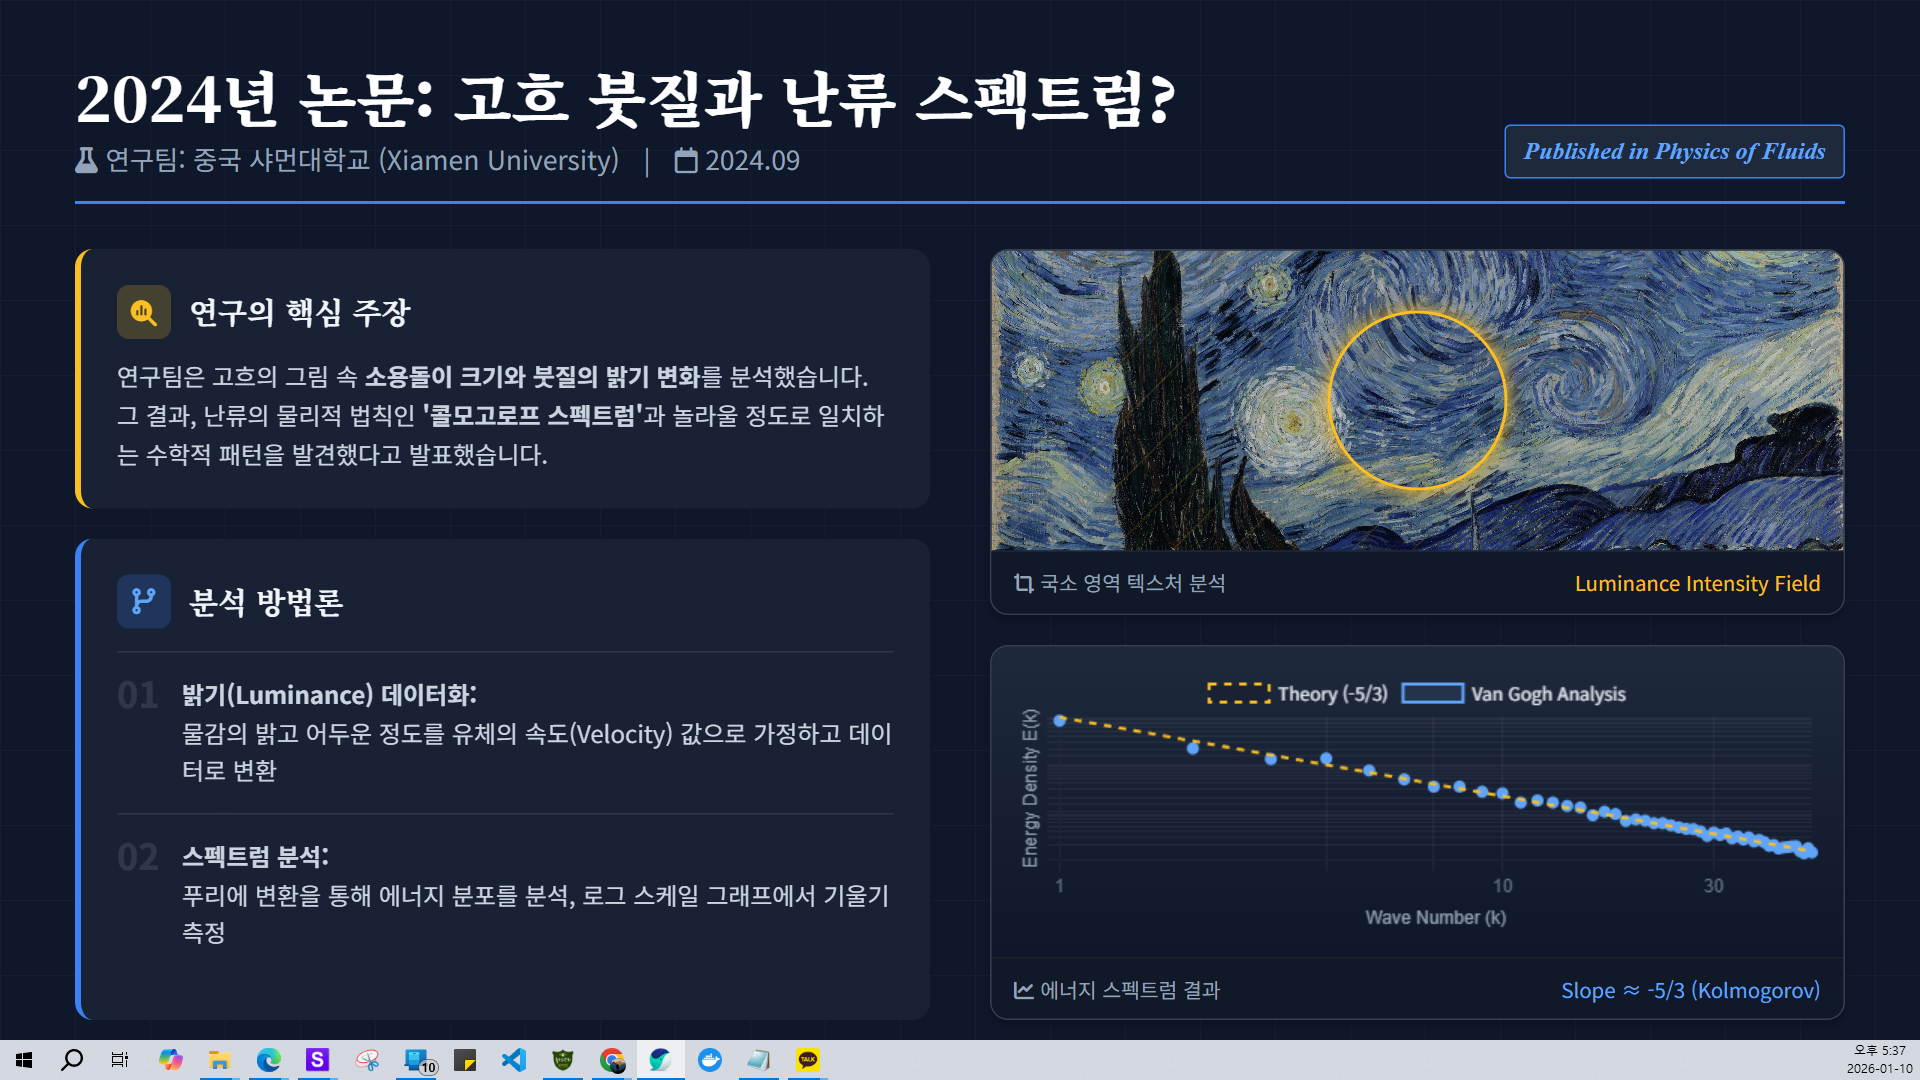Click the magnifier icon beside 연구의 핵심 주장
Image resolution: width=1920 pixels, height=1080 pixels.
pos(144,313)
